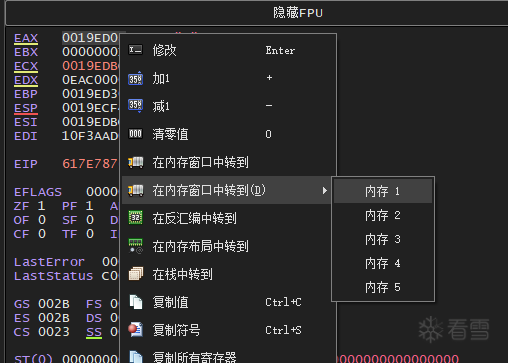The height and width of the screenshot is (363, 508).
Task: Select 在栈中转到 menu entry
Action: click(x=228, y=274)
